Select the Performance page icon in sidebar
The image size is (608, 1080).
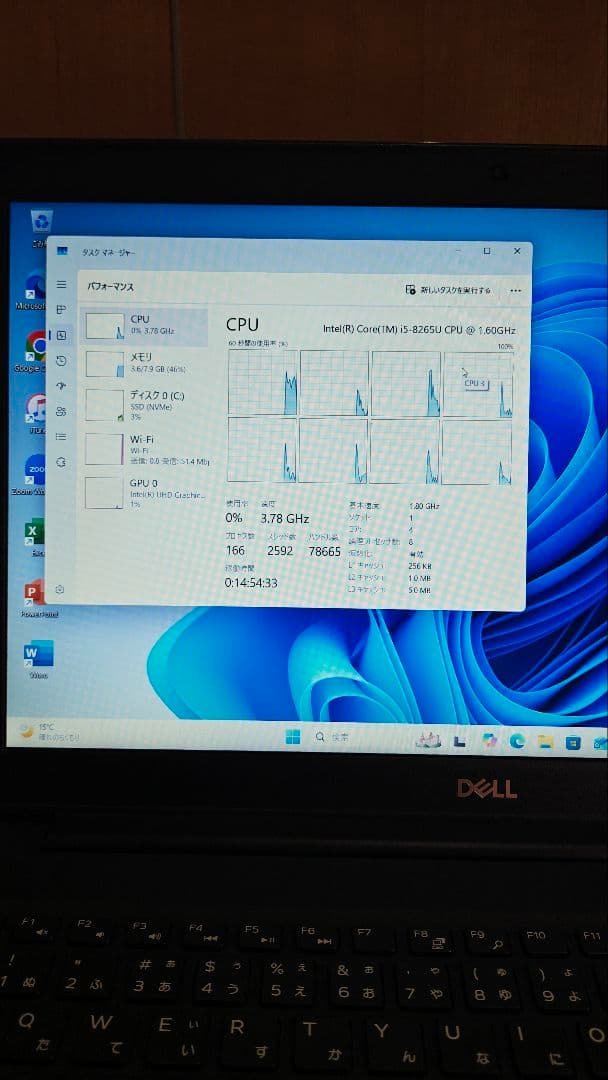[x=61, y=335]
